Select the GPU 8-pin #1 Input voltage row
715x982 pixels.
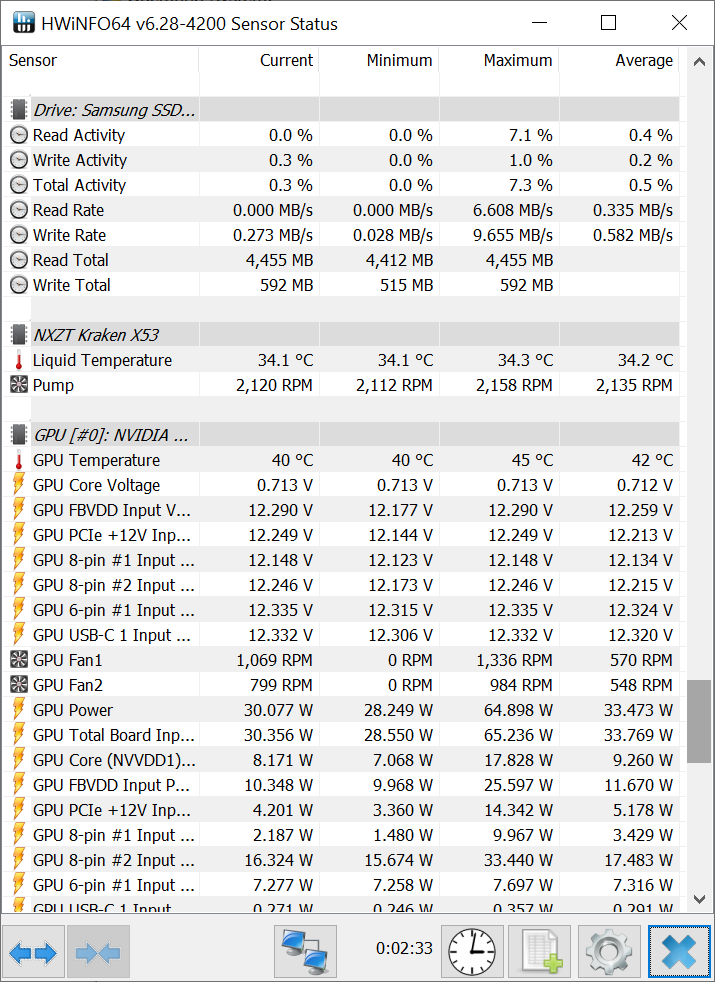(341, 560)
